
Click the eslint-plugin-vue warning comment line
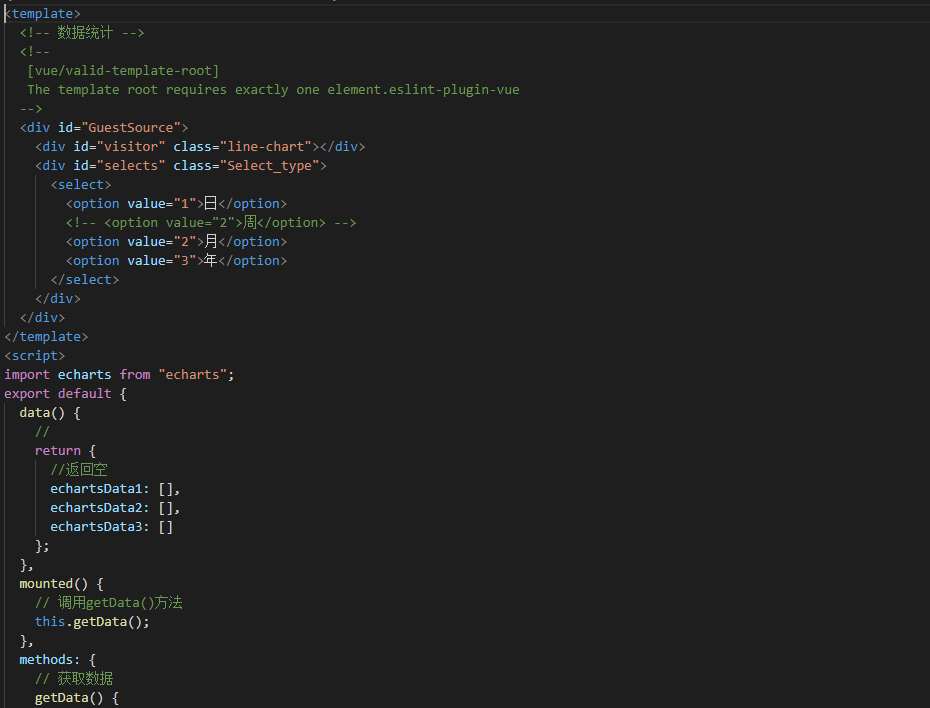[x=272, y=89]
